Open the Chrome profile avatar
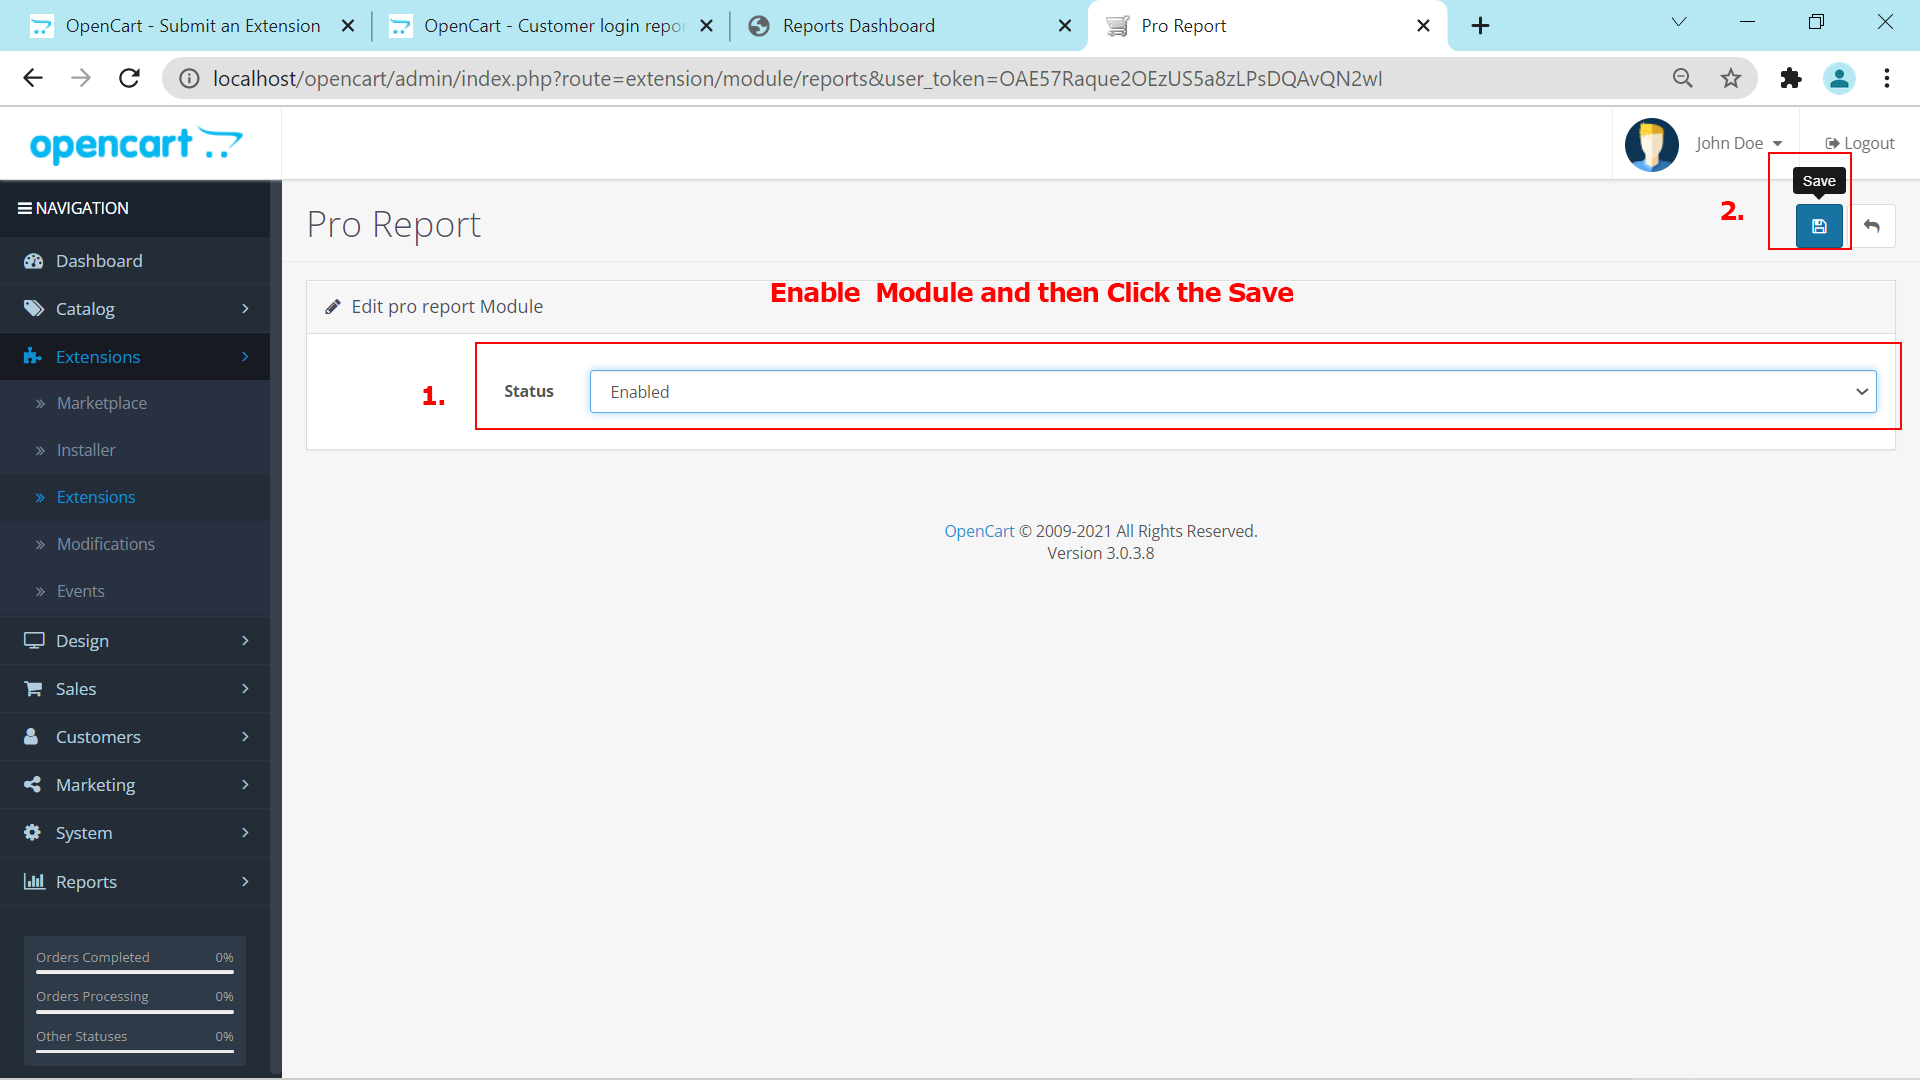1920x1080 pixels. pyautogui.click(x=1839, y=78)
